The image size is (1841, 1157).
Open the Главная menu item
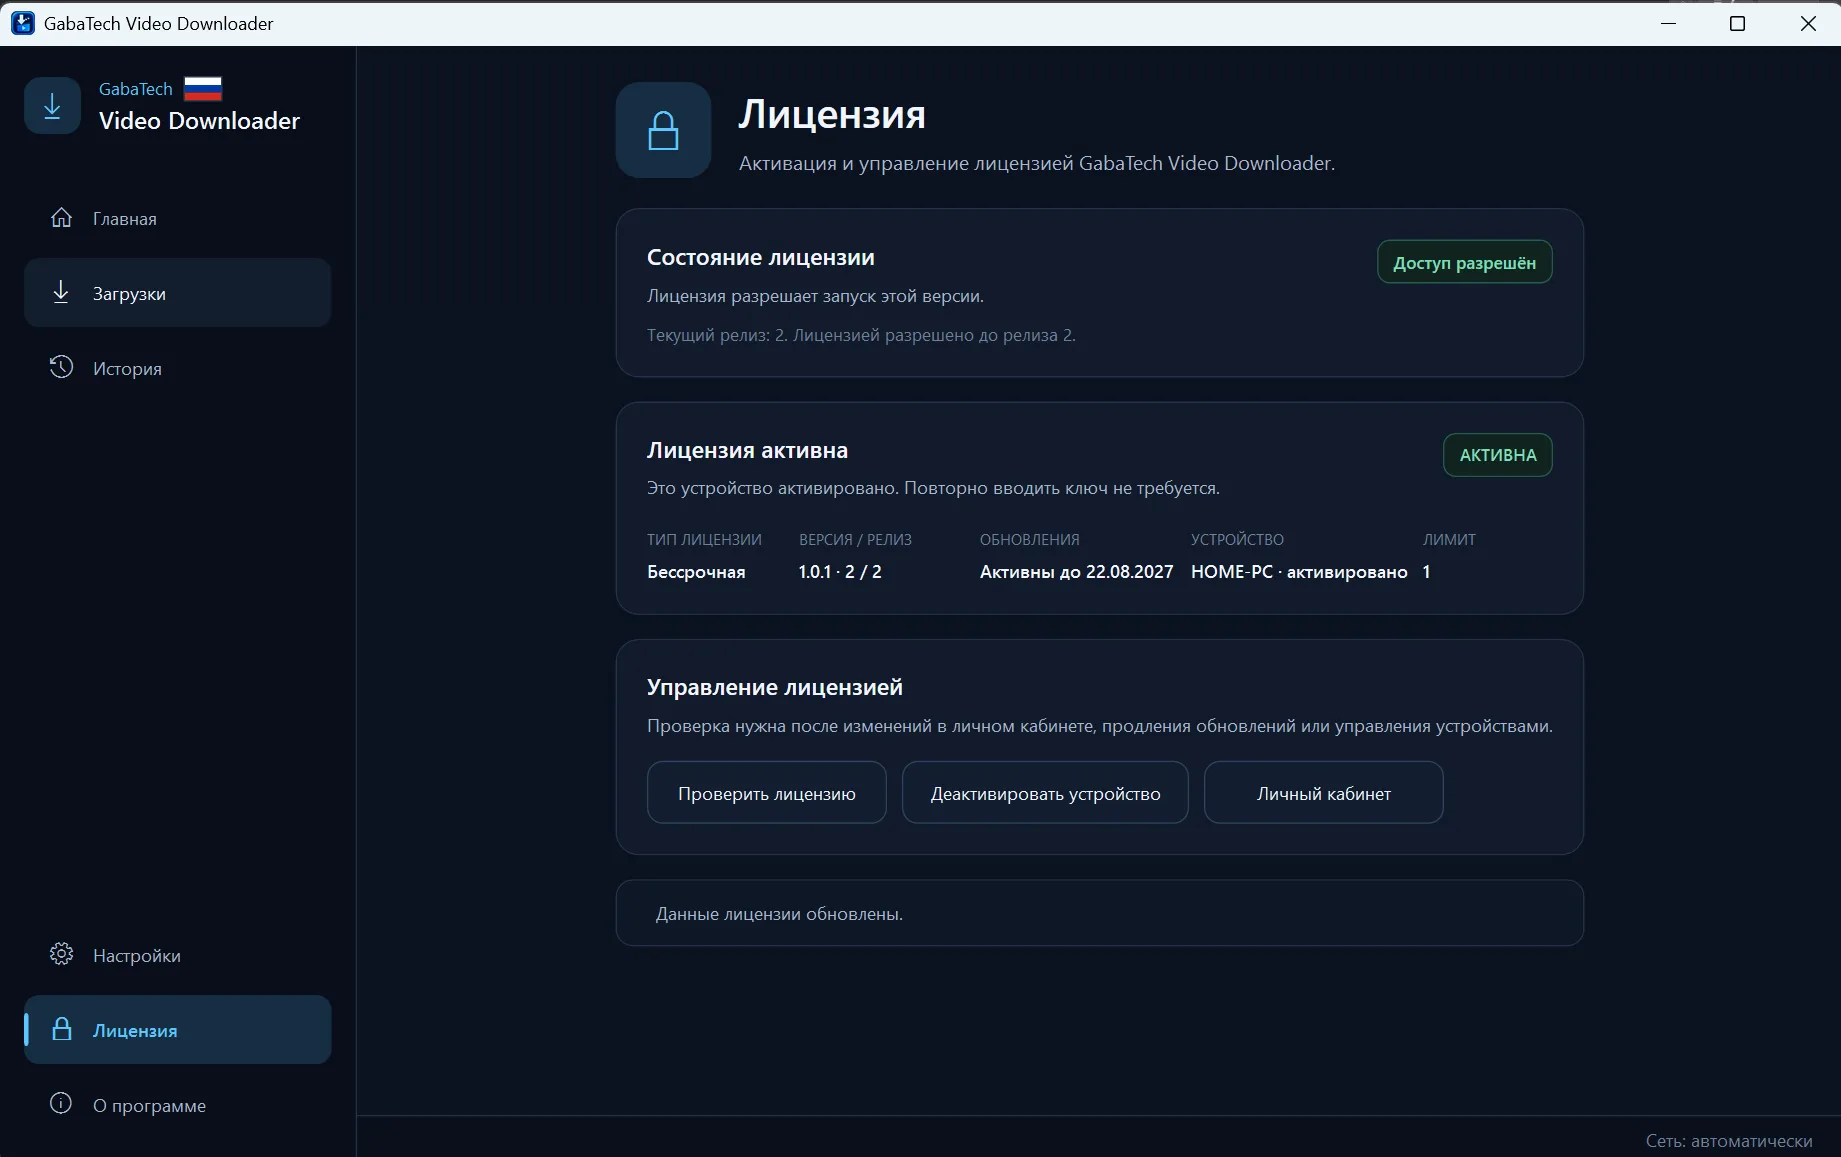pos(177,218)
